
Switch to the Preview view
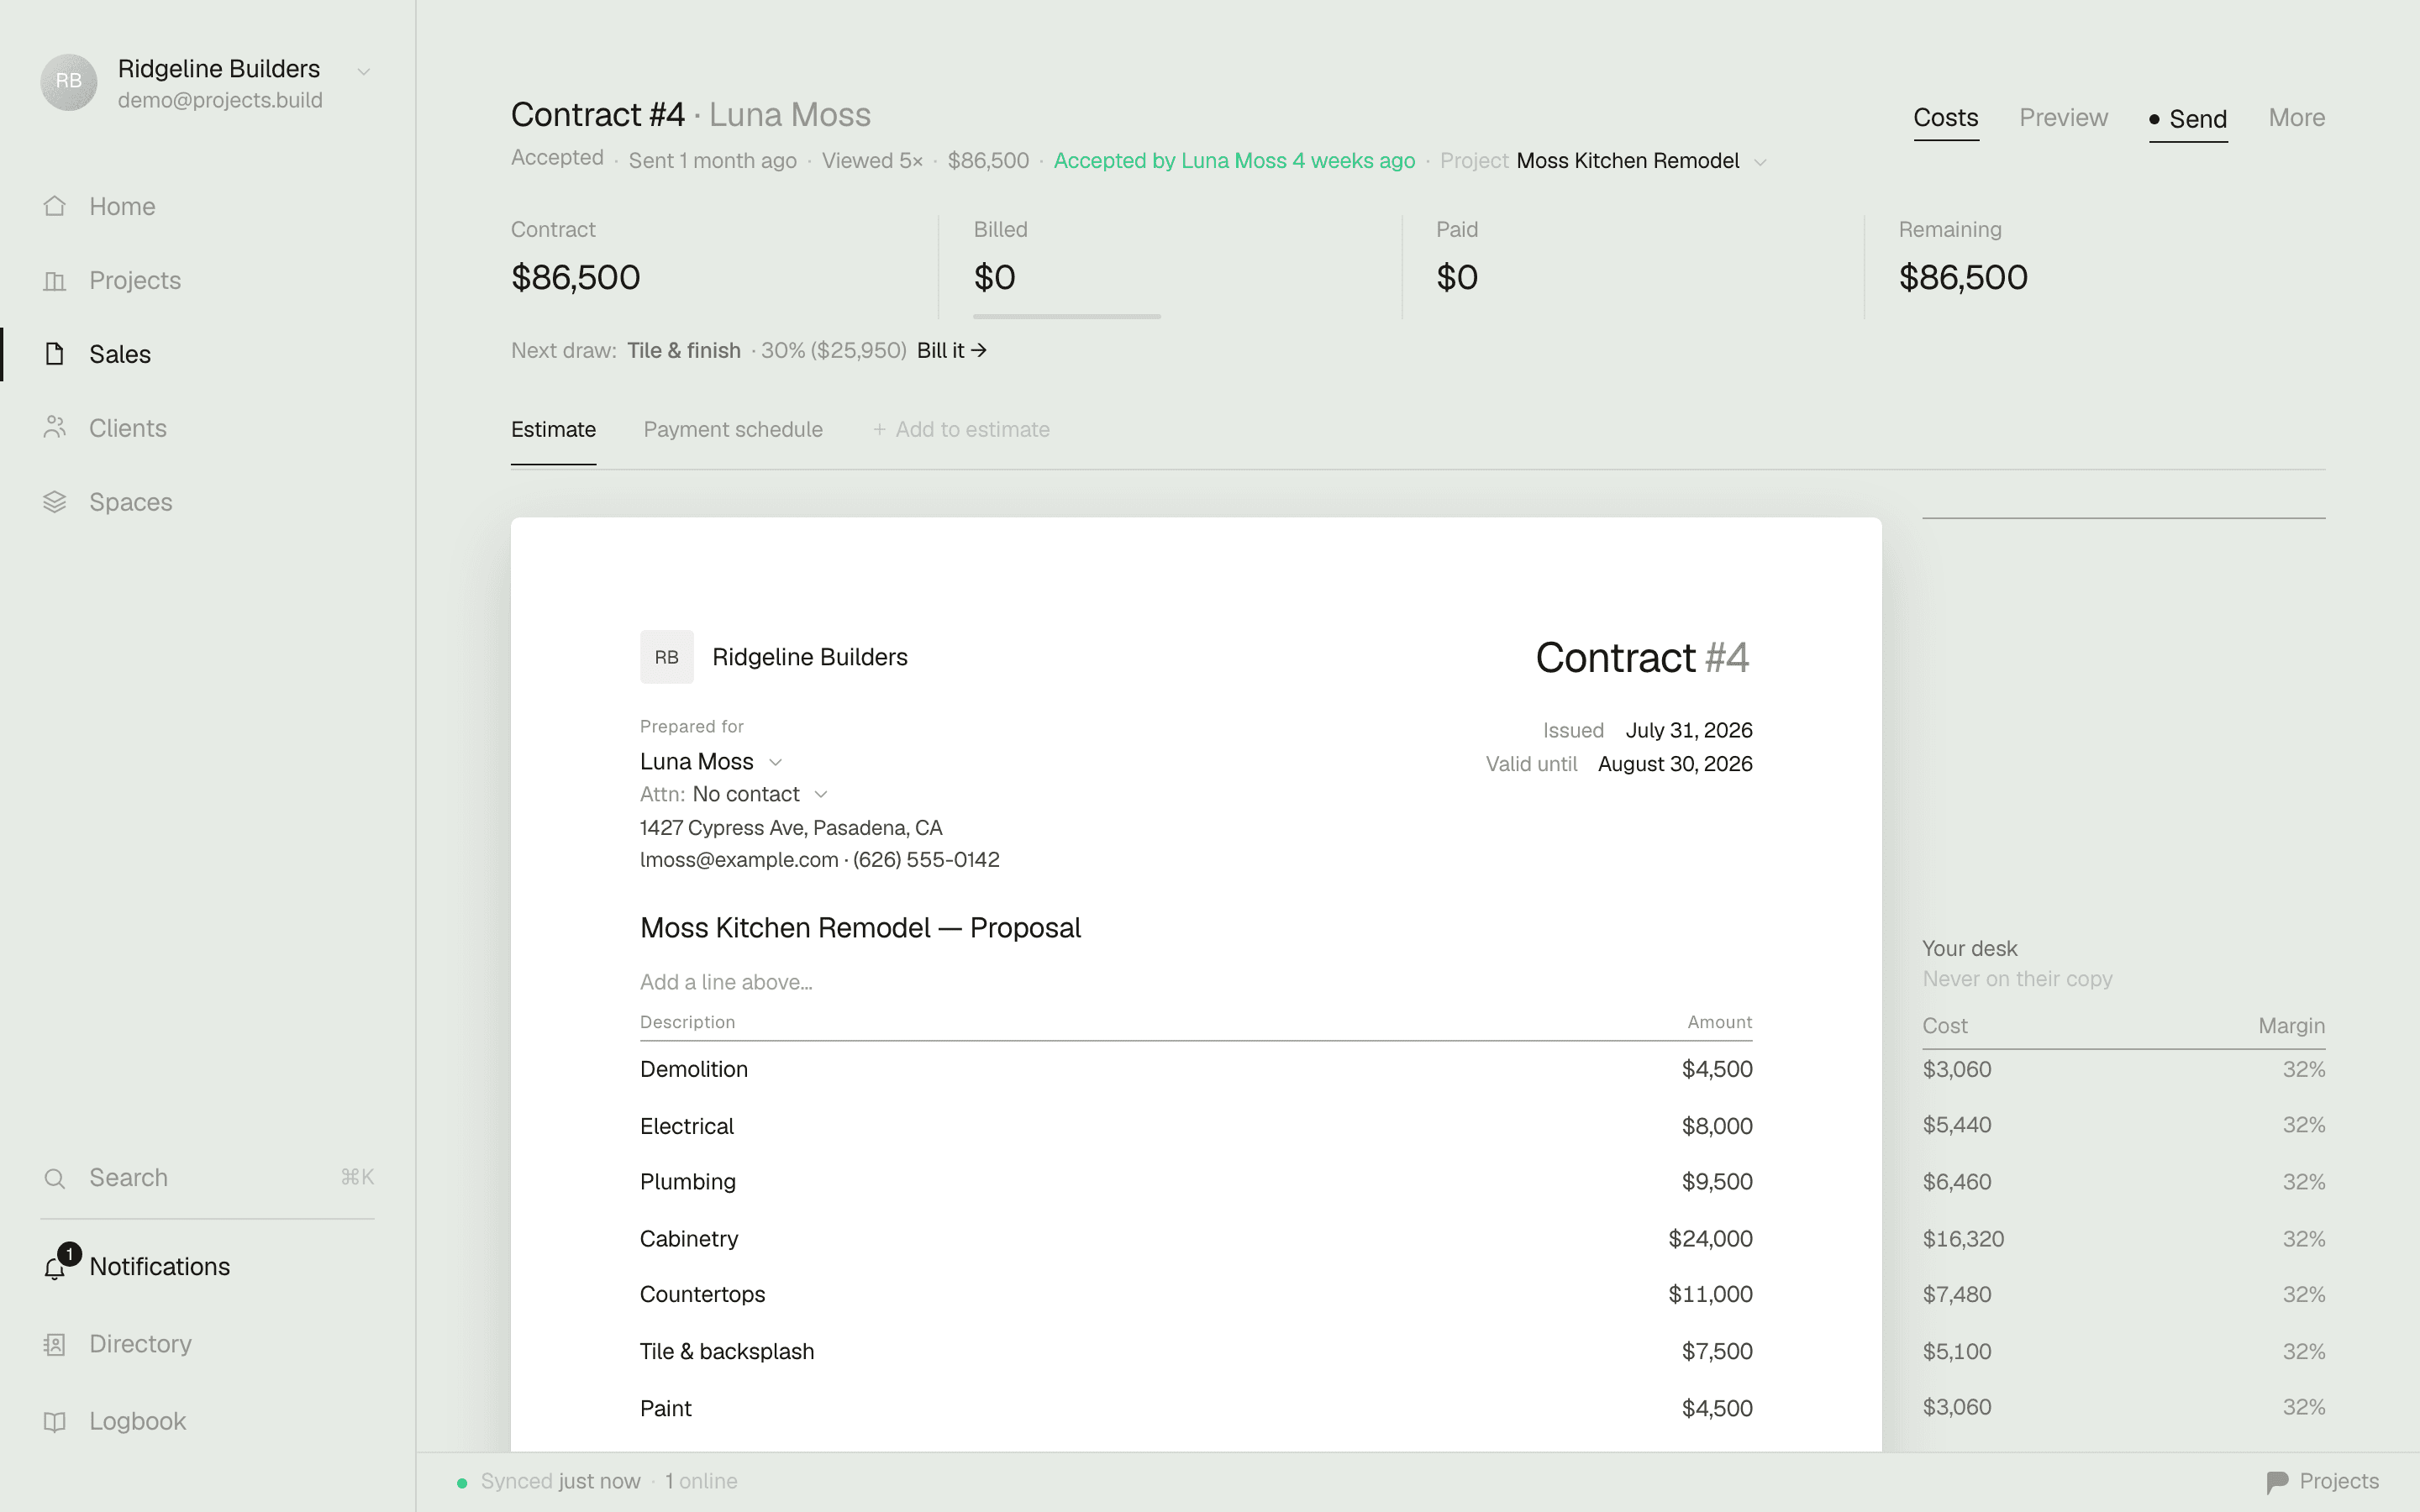(x=2063, y=118)
